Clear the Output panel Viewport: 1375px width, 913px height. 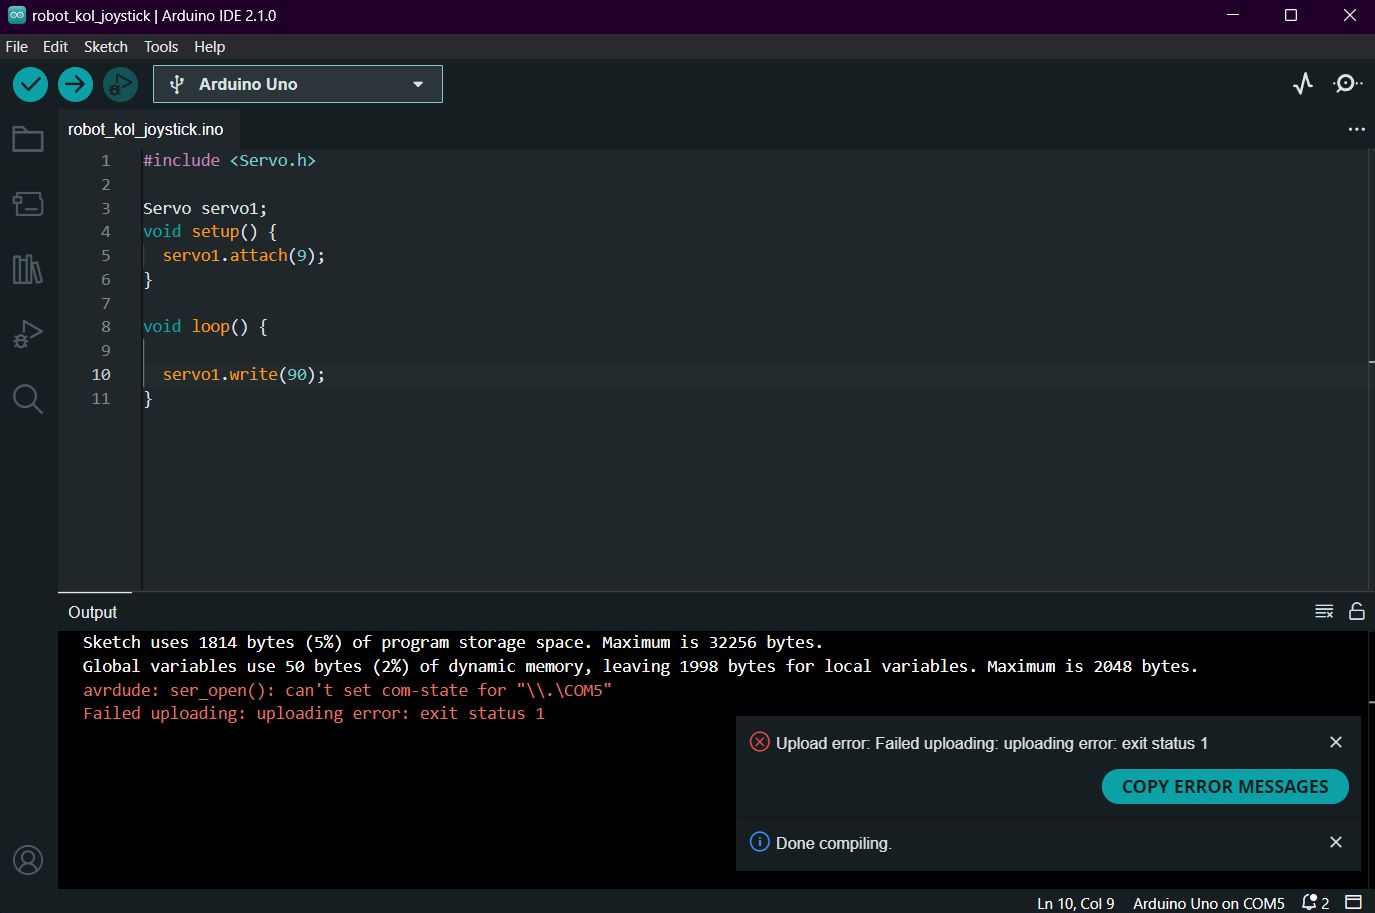point(1324,611)
